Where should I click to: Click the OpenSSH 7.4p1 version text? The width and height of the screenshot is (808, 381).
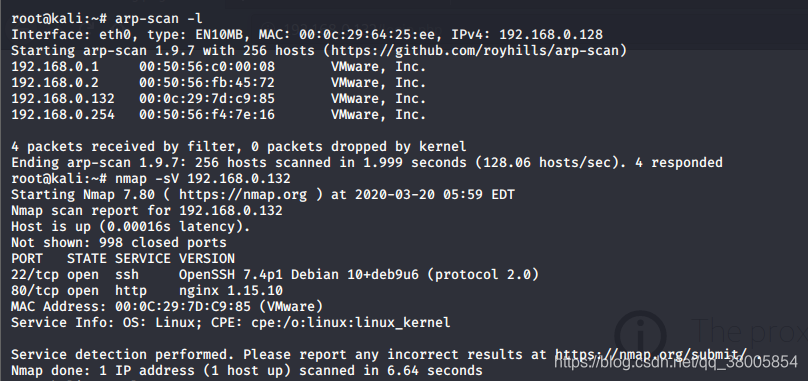[x=230, y=275]
